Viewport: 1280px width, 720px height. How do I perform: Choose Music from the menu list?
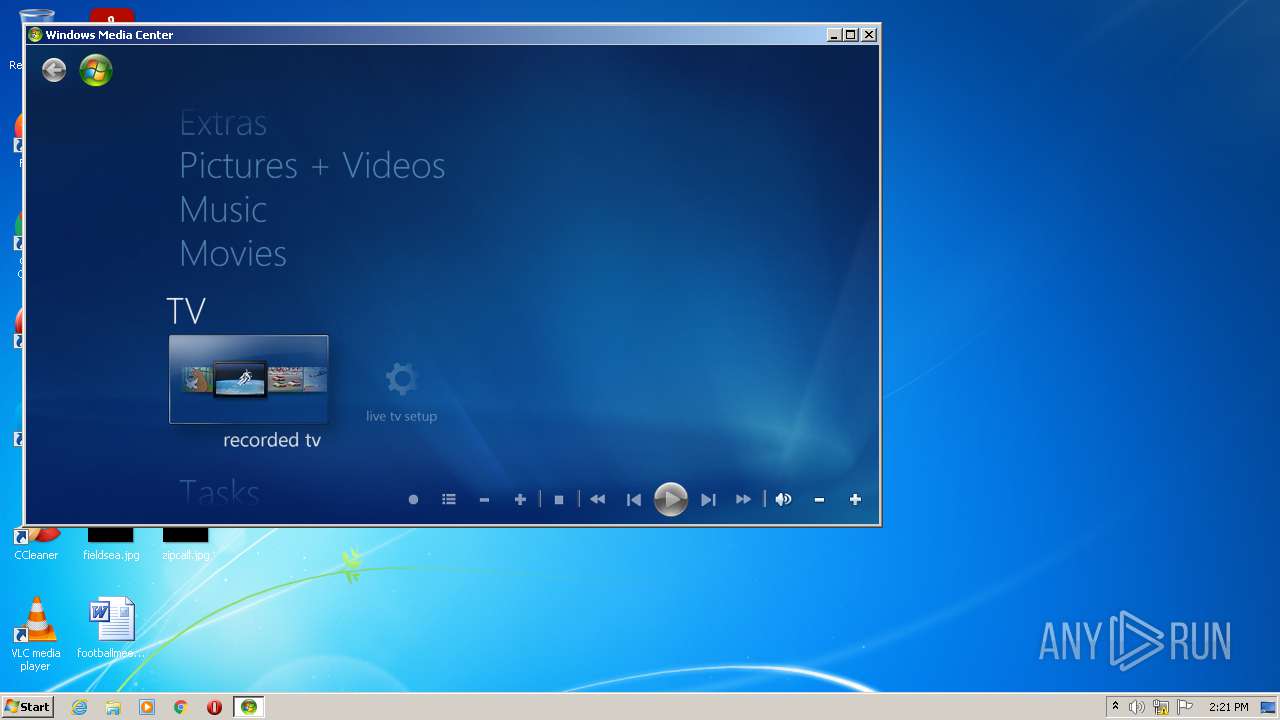click(x=223, y=209)
